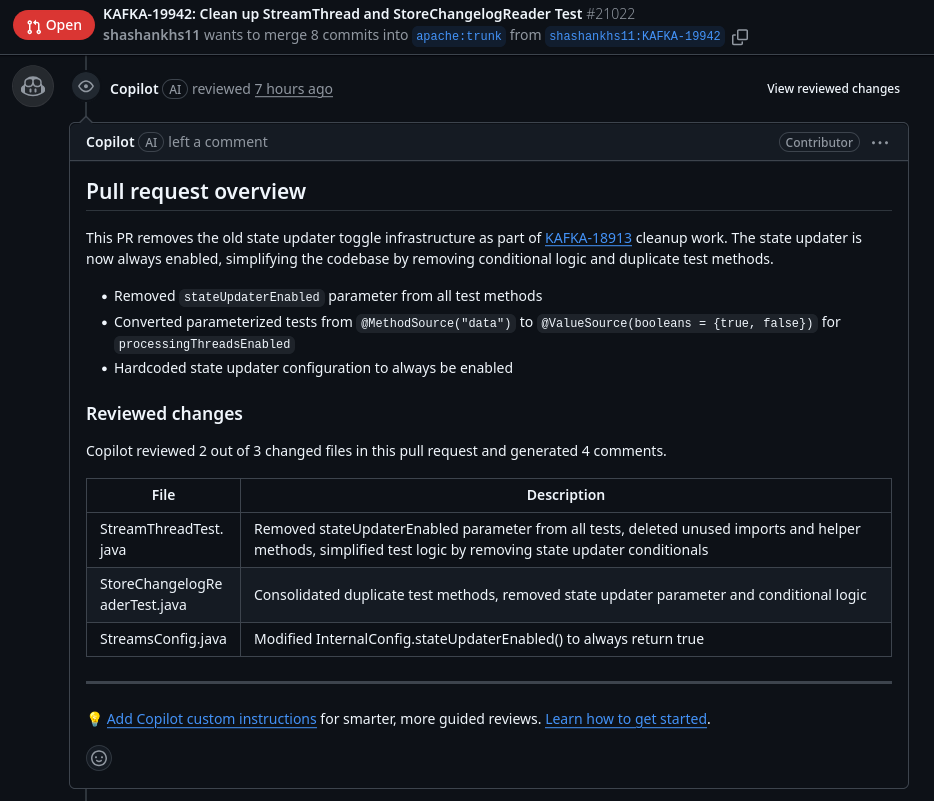934x801 pixels.
Task: Click the AI badge in the comment header
Action: click(x=151, y=142)
